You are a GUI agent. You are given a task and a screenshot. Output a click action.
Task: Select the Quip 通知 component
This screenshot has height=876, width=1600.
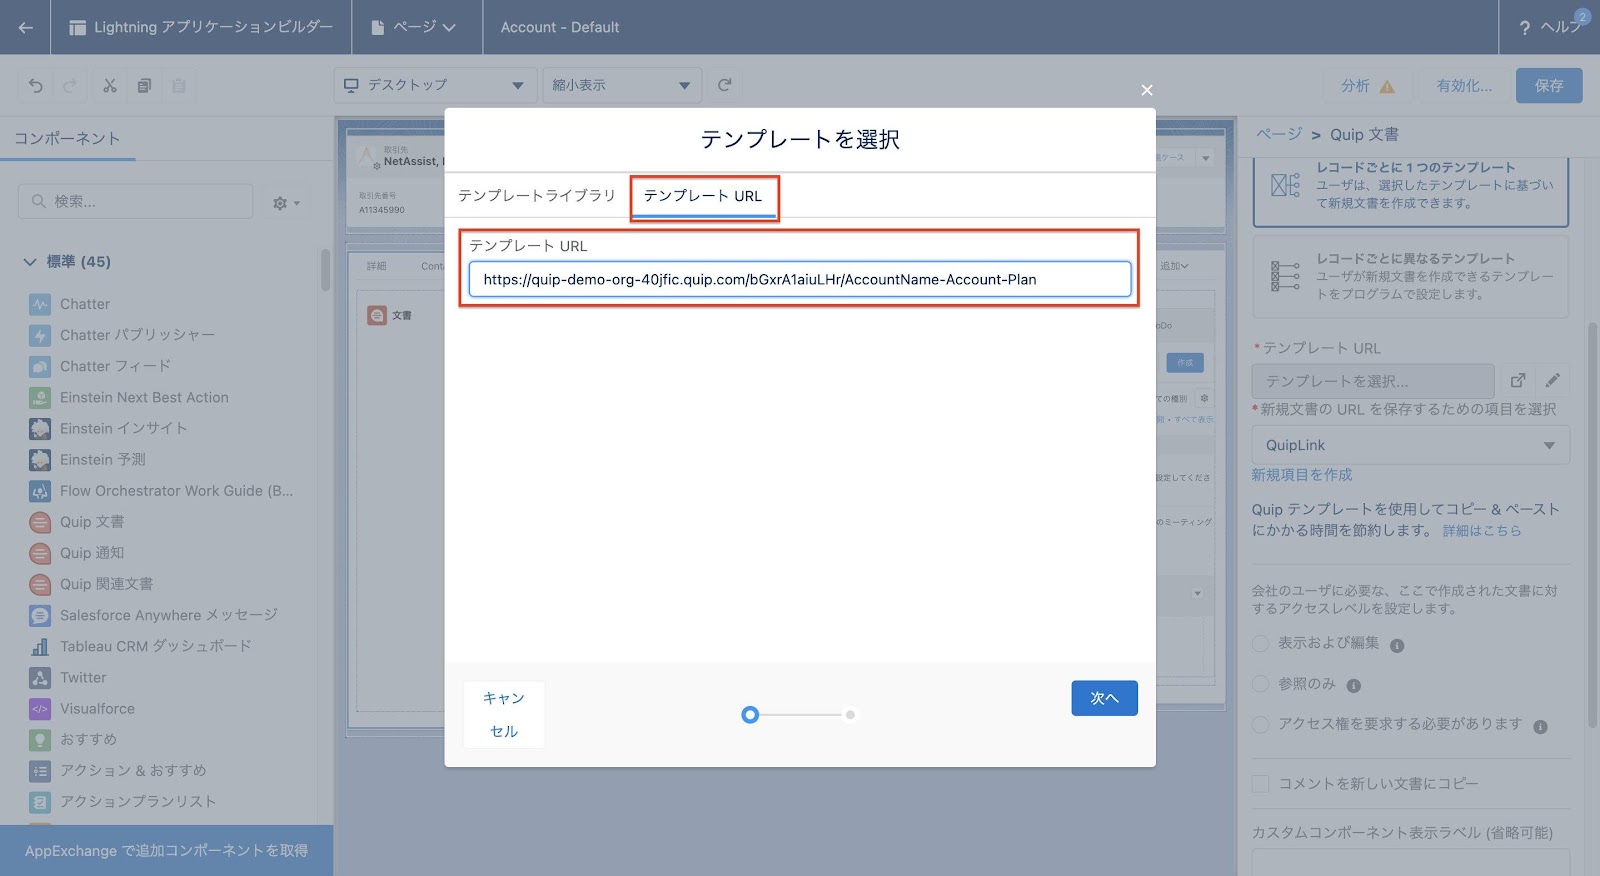coord(77,552)
